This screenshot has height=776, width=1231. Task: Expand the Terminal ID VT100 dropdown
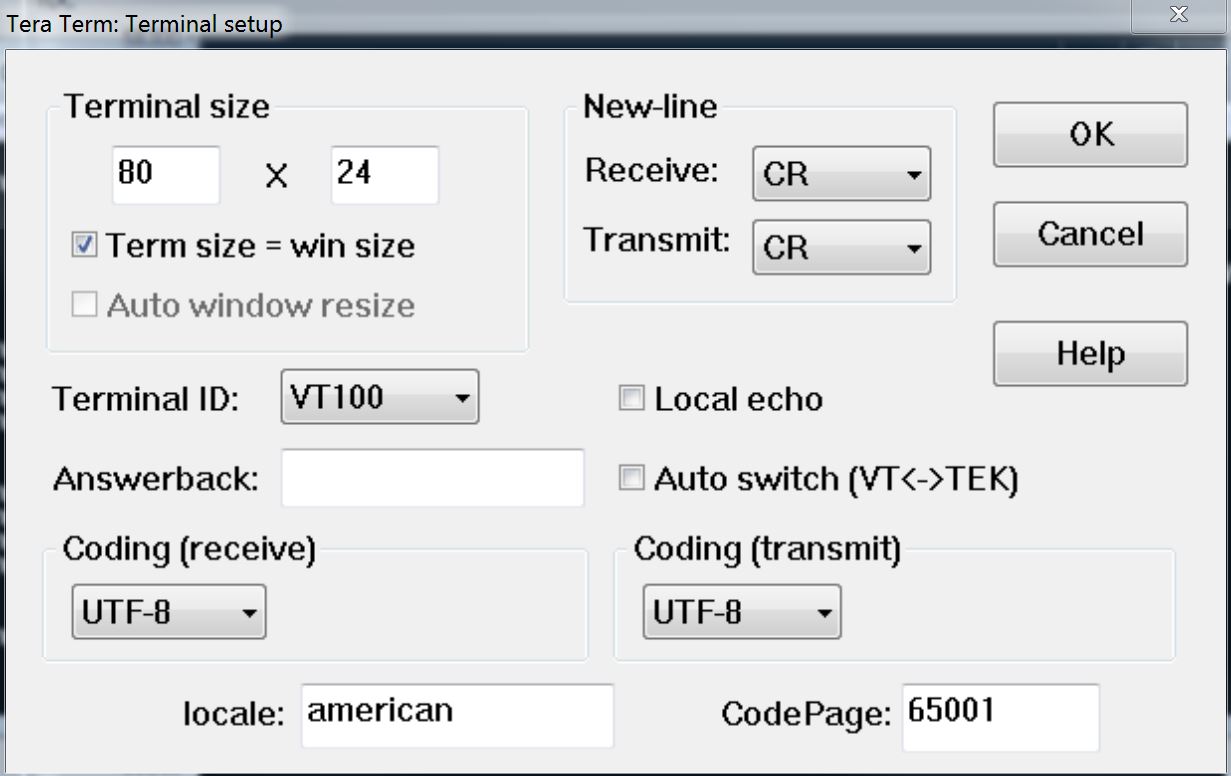tap(380, 397)
